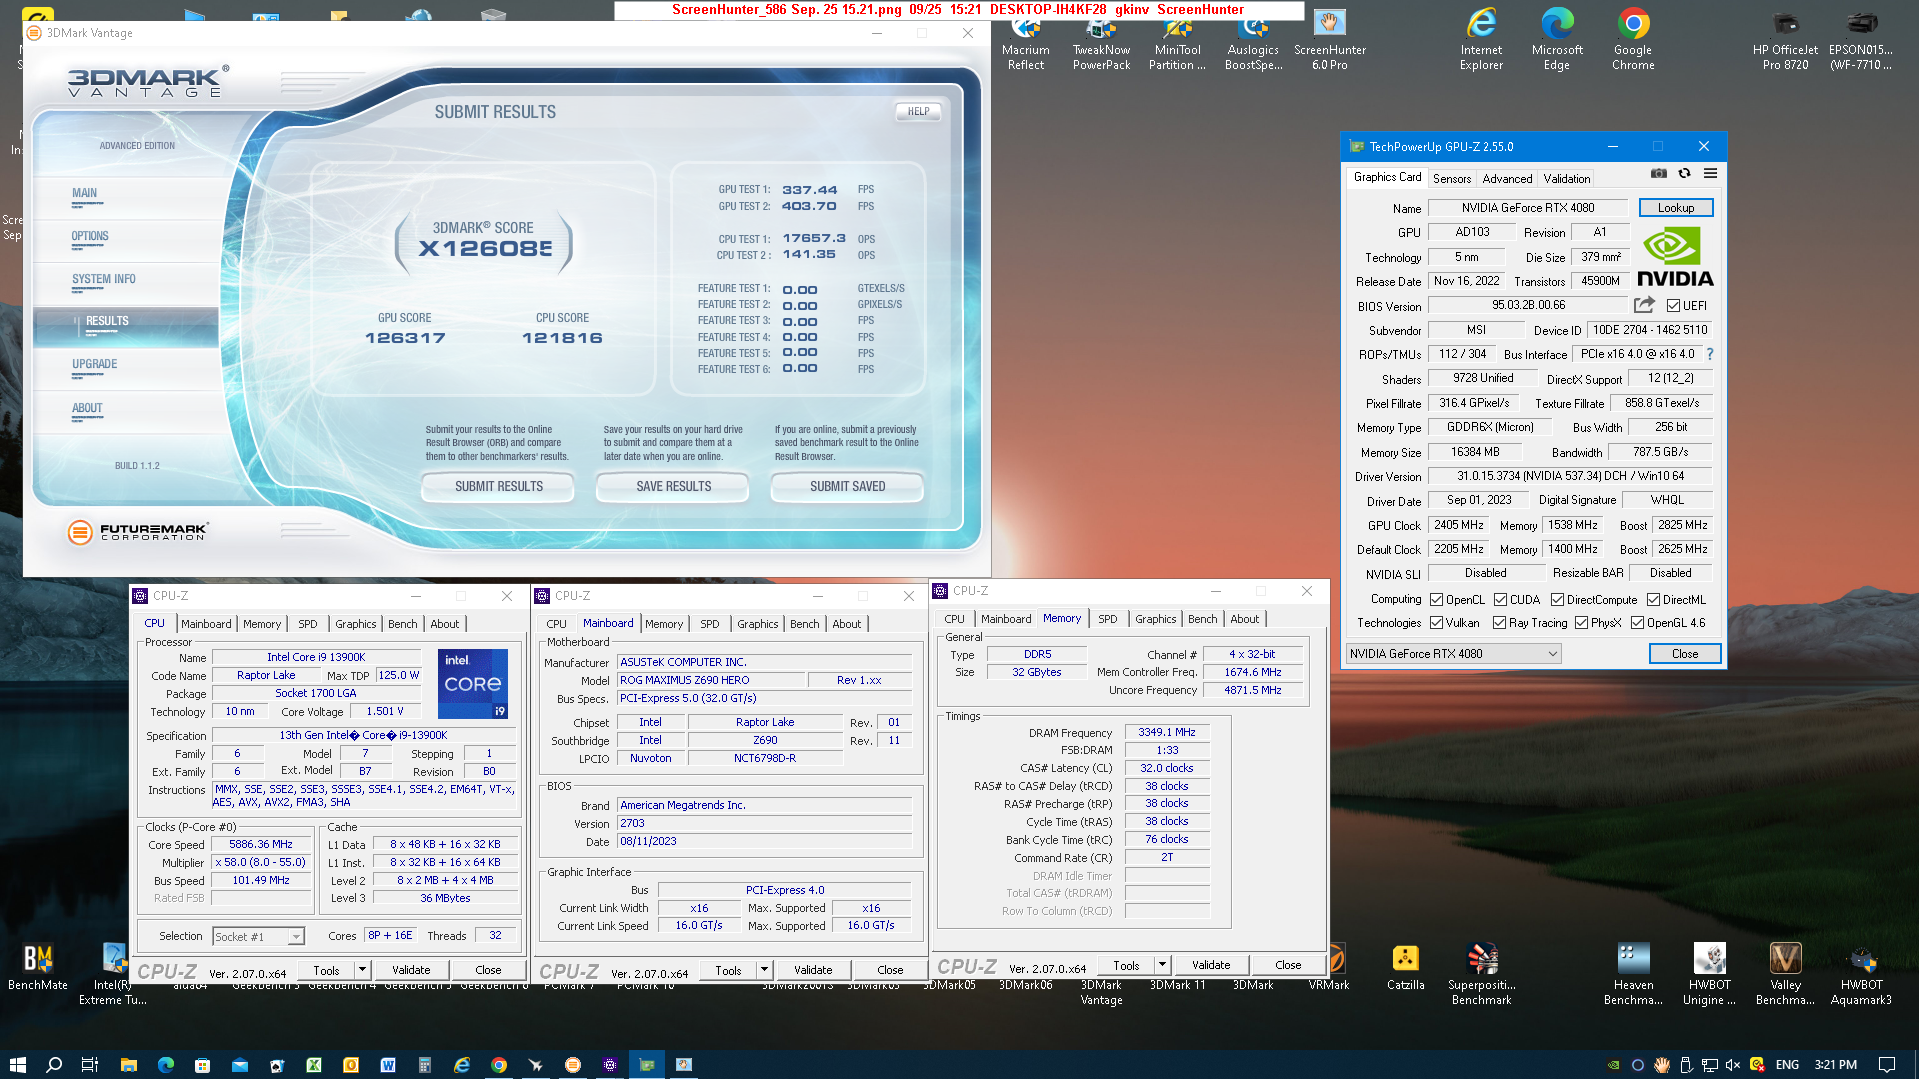This screenshot has height=1079, width=1919.
Task: Open the GPU selection dropdown in GPU-Z
Action: coord(1453,654)
